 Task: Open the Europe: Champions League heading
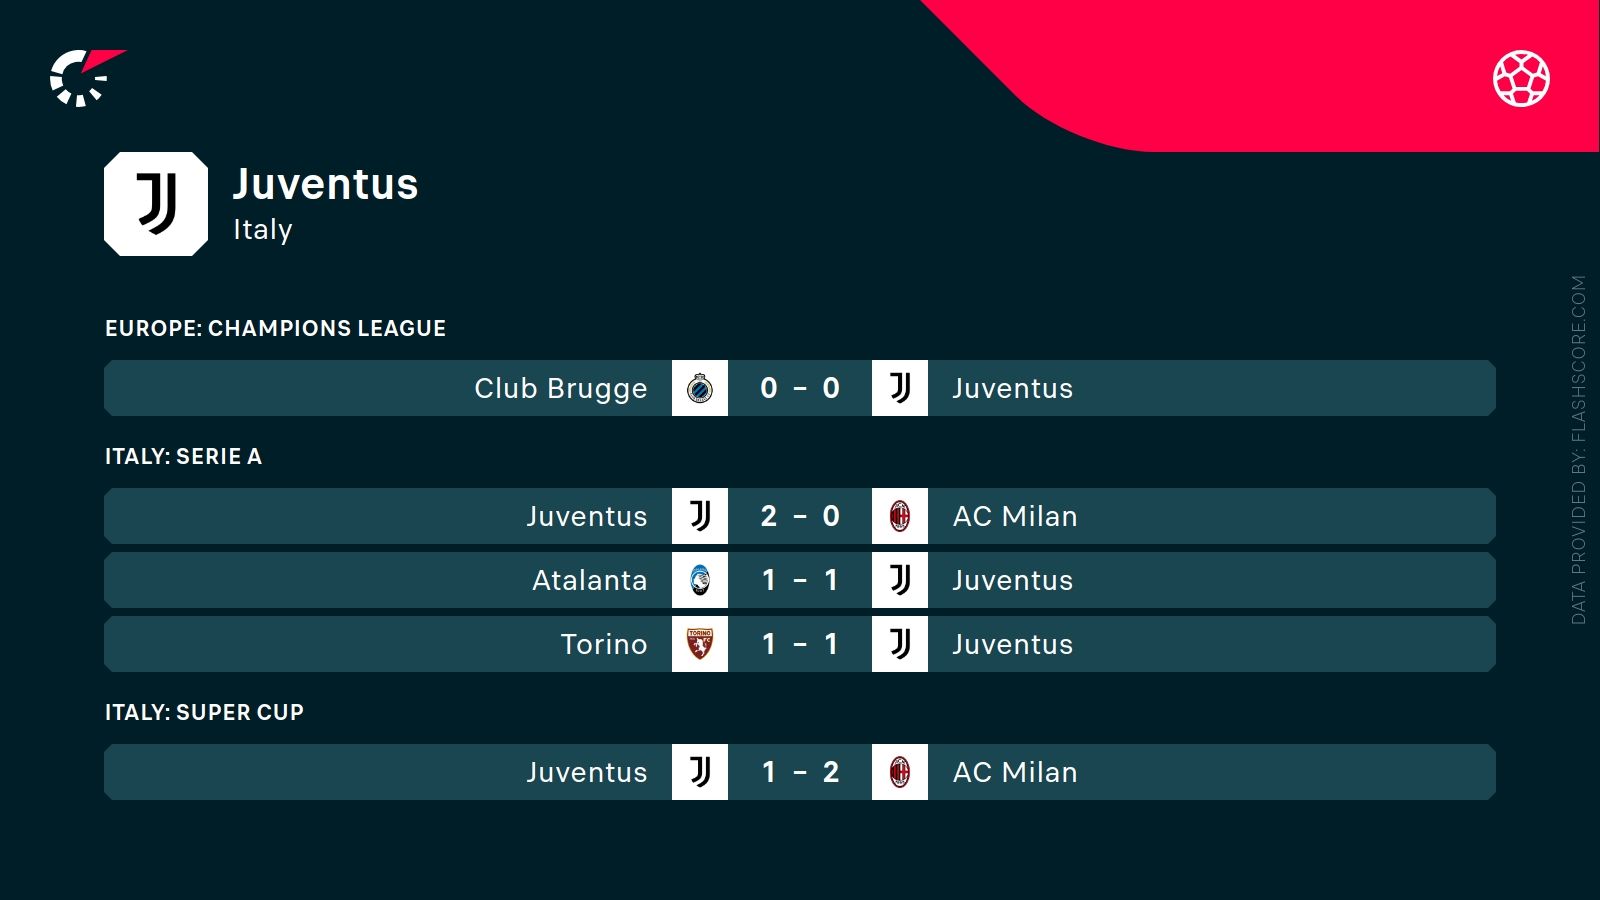coord(275,328)
